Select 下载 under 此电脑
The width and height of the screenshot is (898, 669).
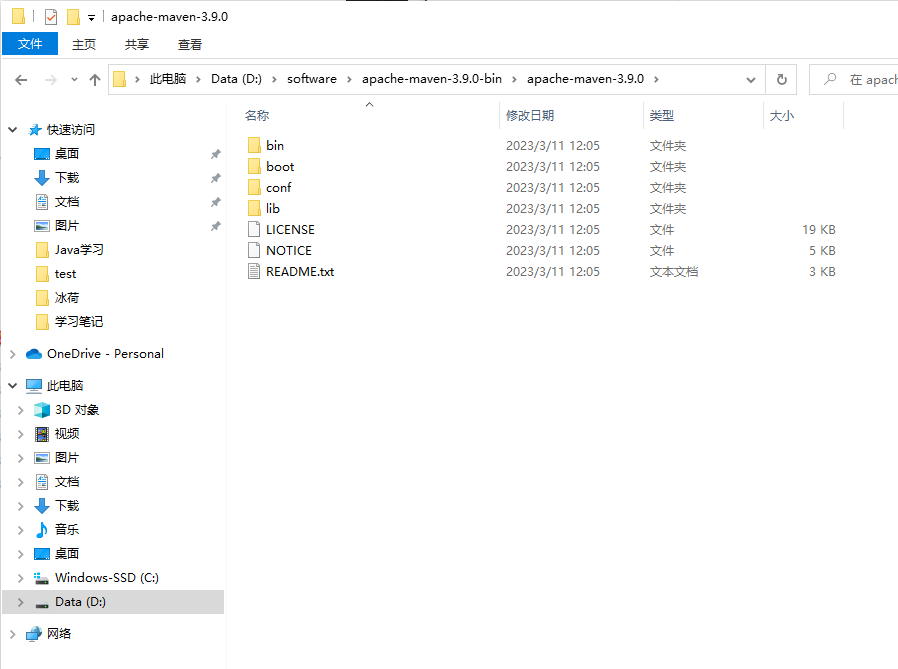coord(67,506)
